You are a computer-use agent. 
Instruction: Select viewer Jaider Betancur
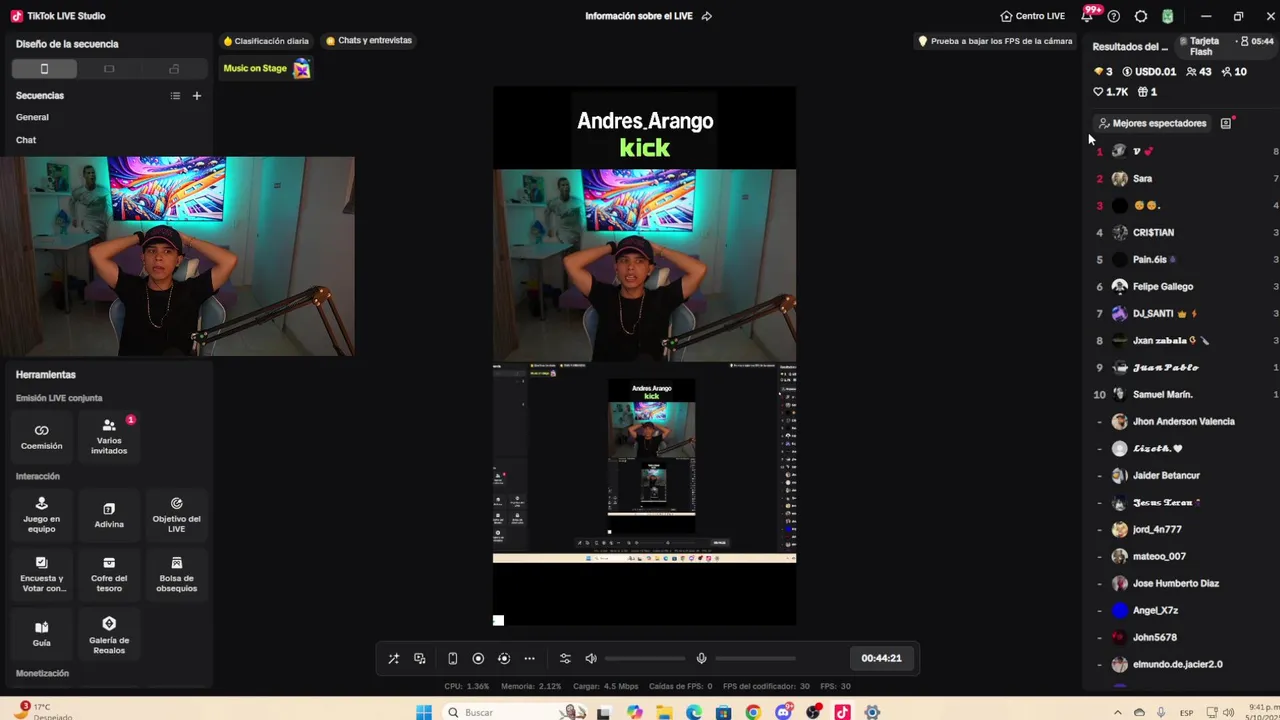point(1166,476)
